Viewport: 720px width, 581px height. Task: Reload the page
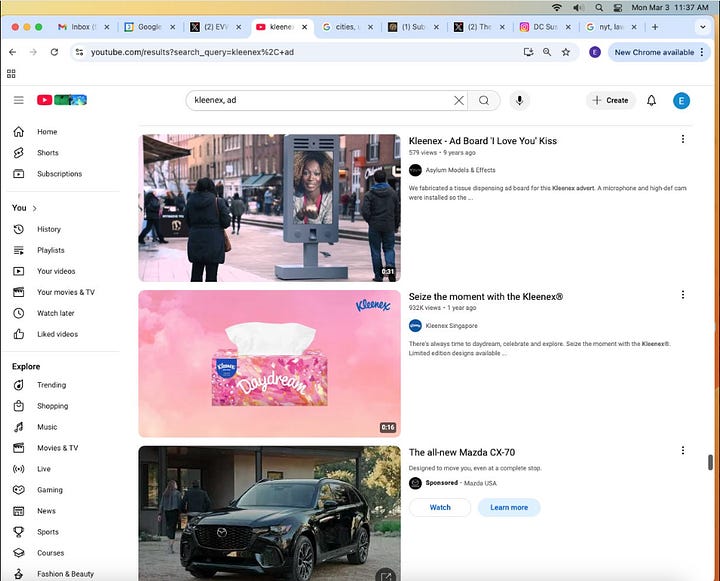point(54,52)
